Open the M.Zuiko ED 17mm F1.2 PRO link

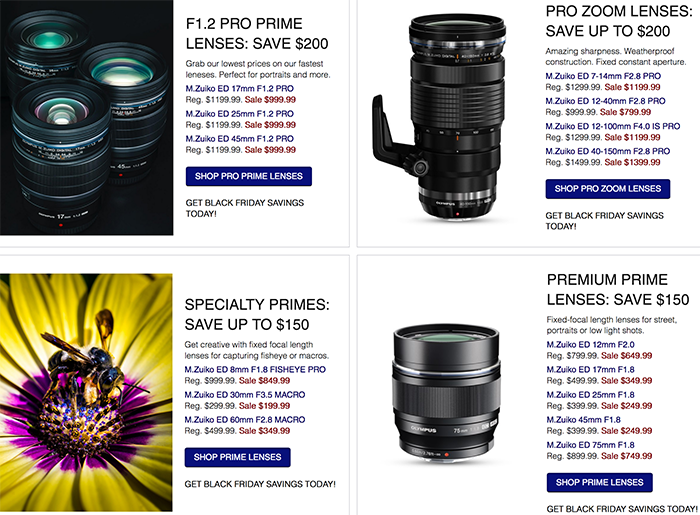click(x=239, y=87)
